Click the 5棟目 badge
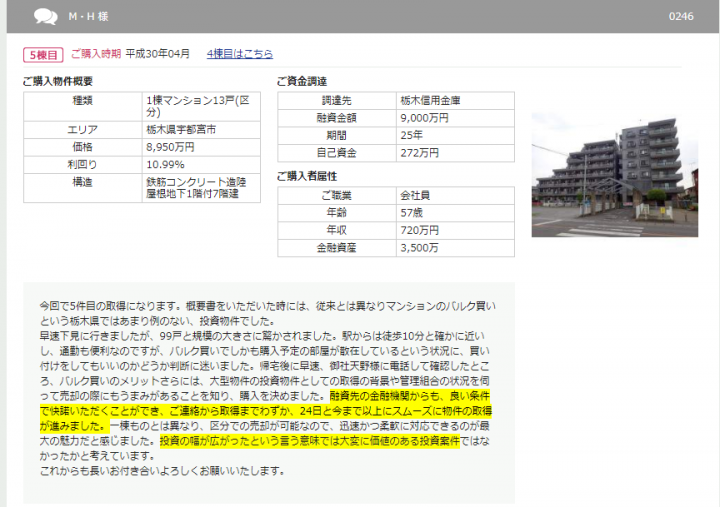Image resolution: width=720 pixels, height=507 pixels. [x=43, y=55]
